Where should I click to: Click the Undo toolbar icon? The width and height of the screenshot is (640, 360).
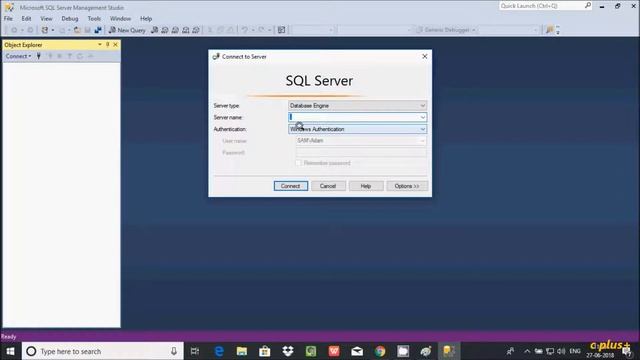coord(244,30)
